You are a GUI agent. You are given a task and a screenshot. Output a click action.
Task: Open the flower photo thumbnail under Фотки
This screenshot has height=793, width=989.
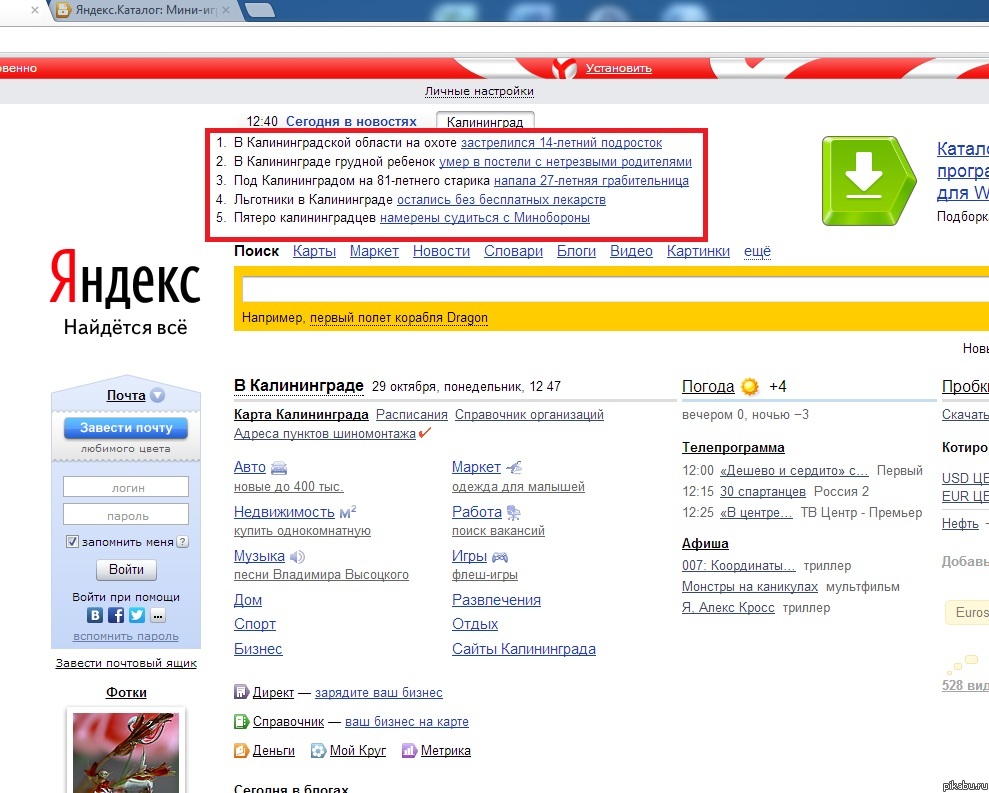click(125, 750)
